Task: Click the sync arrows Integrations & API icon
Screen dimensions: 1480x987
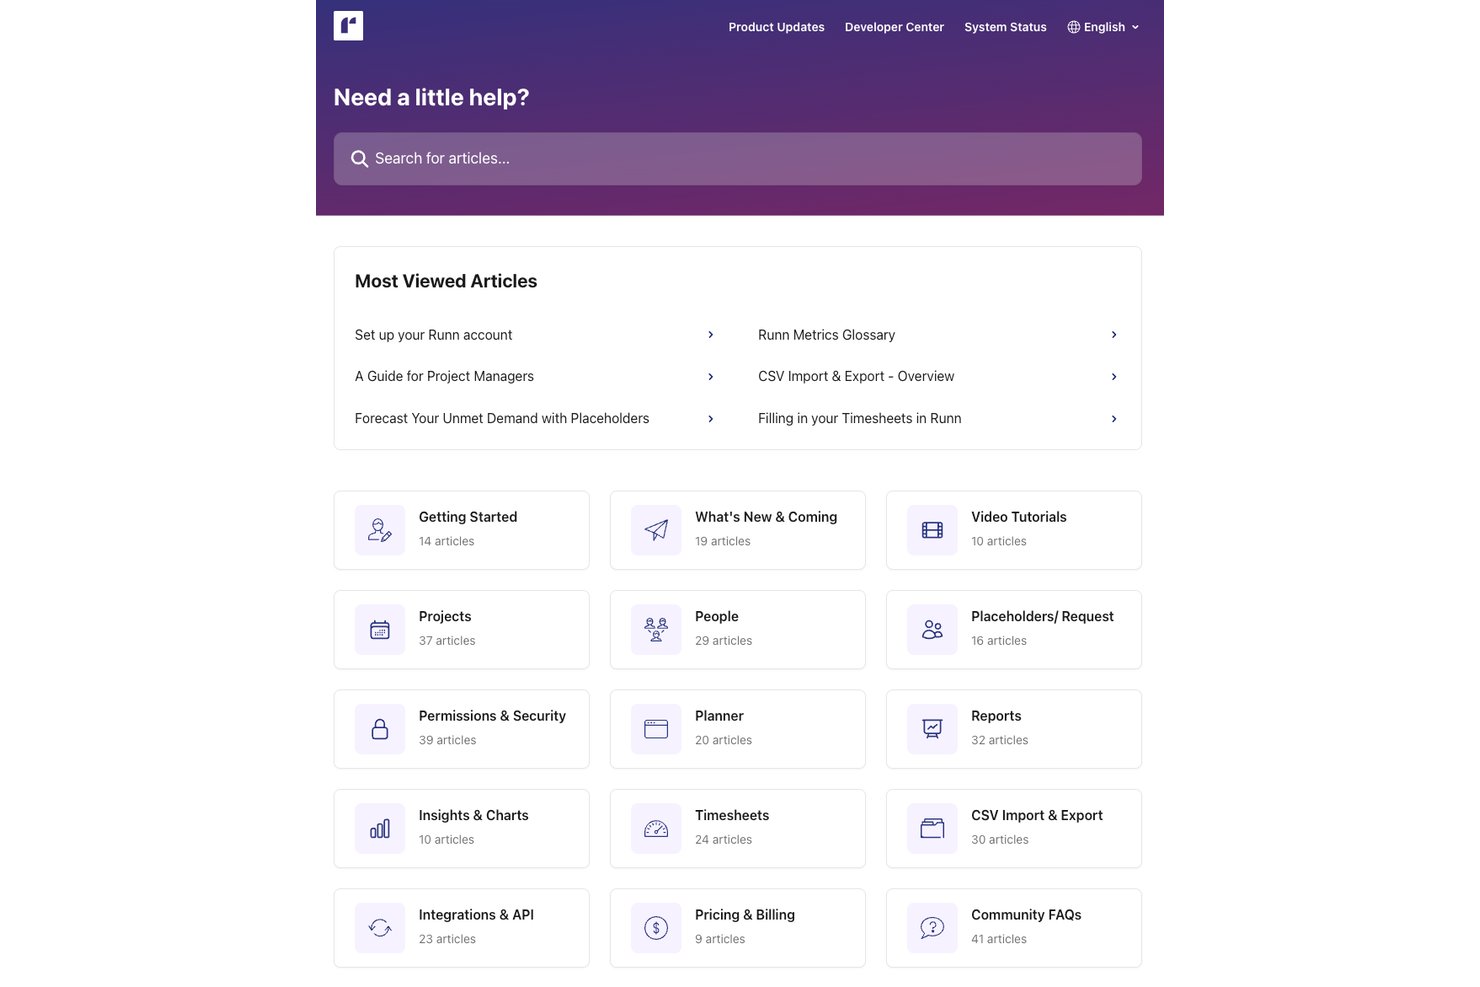Action: click(x=380, y=928)
